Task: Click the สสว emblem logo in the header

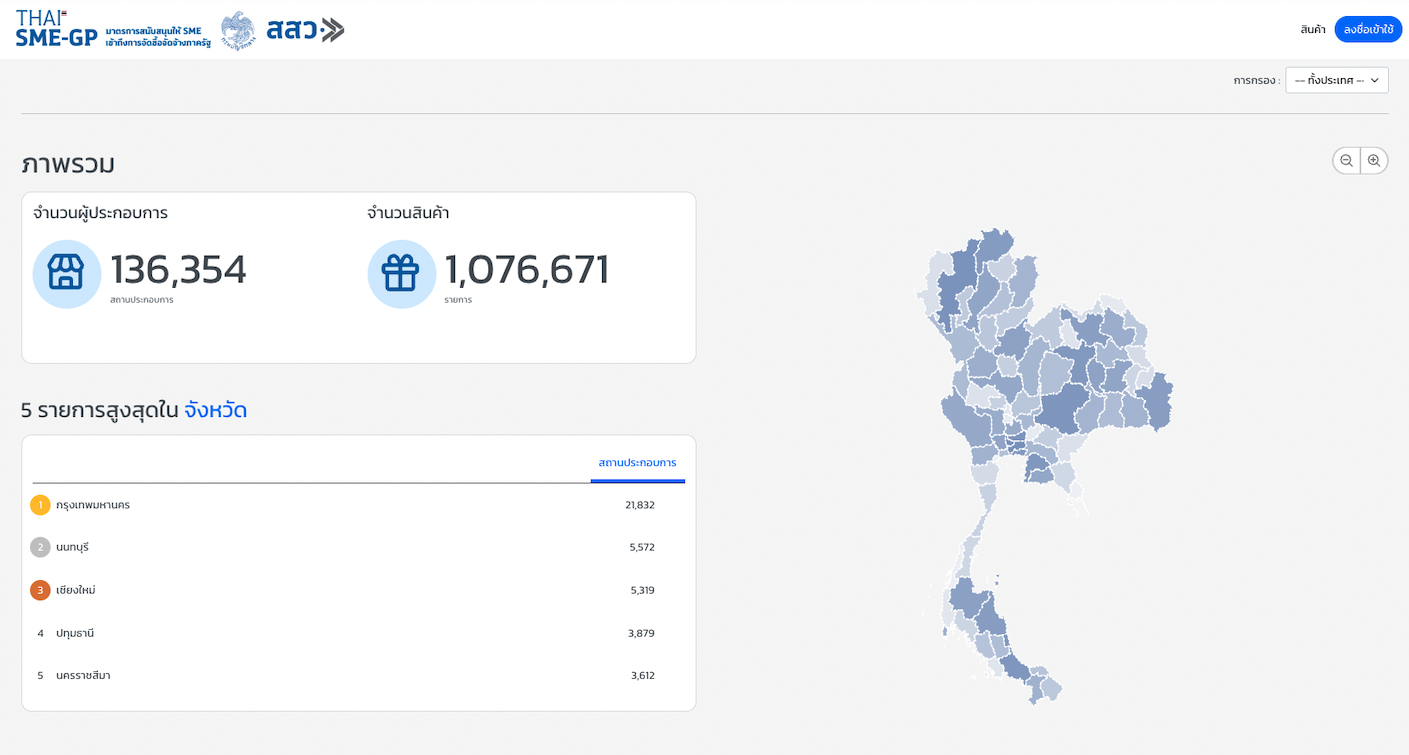Action: coord(238,29)
